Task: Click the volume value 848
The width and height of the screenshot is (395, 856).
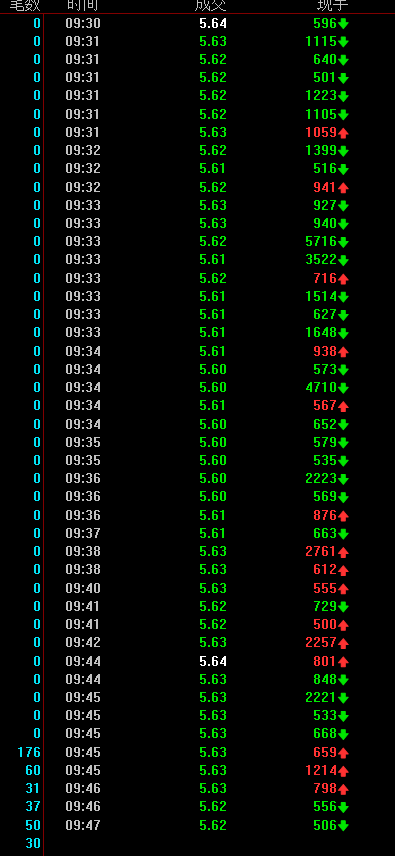Action: (325, 679)
